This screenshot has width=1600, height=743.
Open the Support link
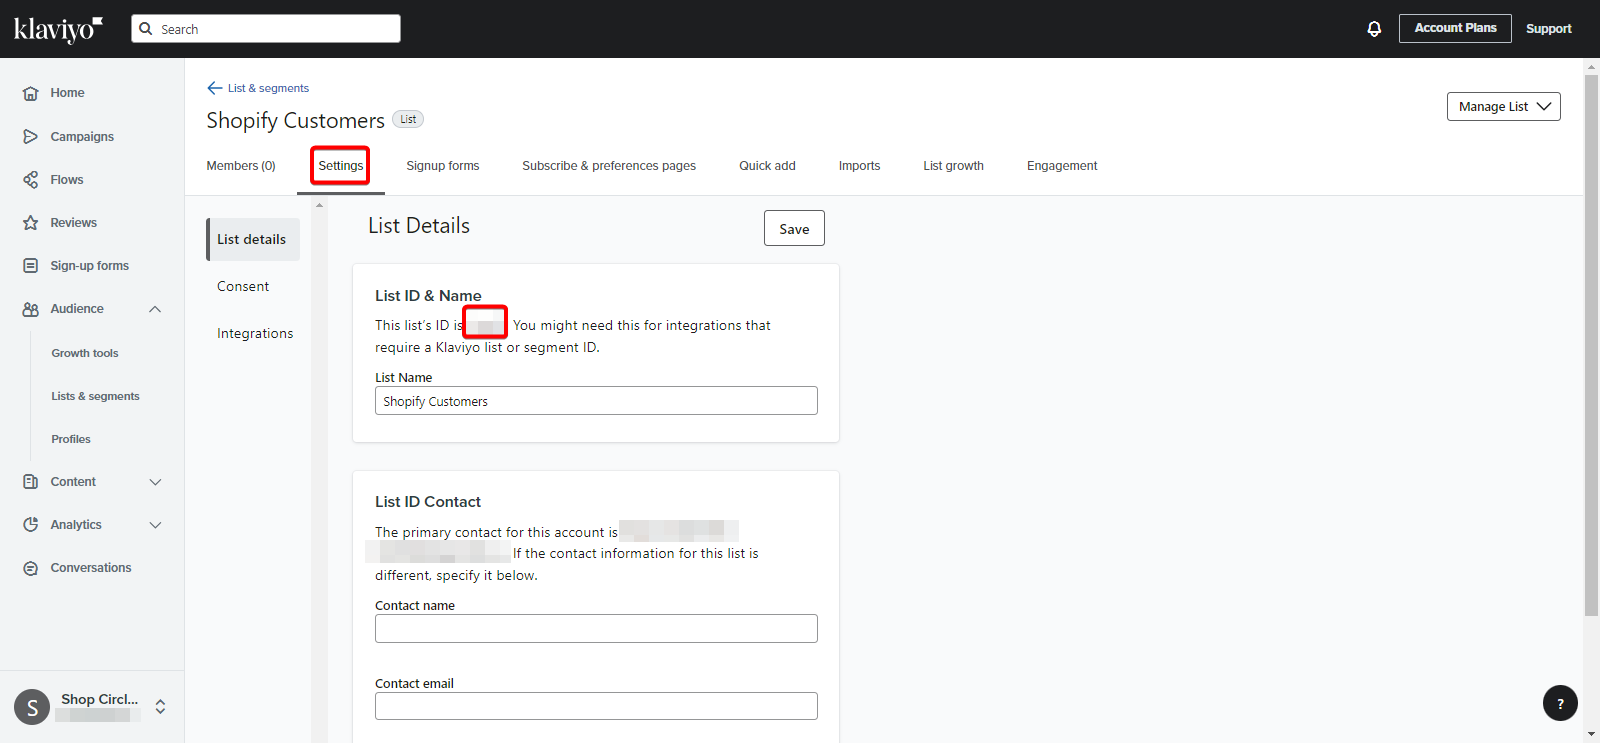1548,29
